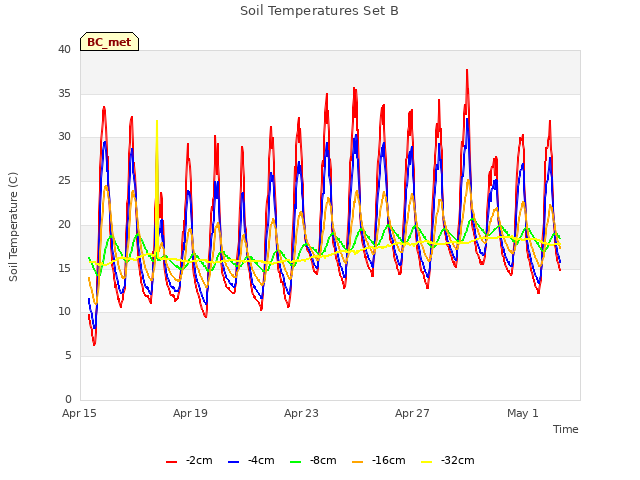Click the 35 y-axis tick label

64,93
